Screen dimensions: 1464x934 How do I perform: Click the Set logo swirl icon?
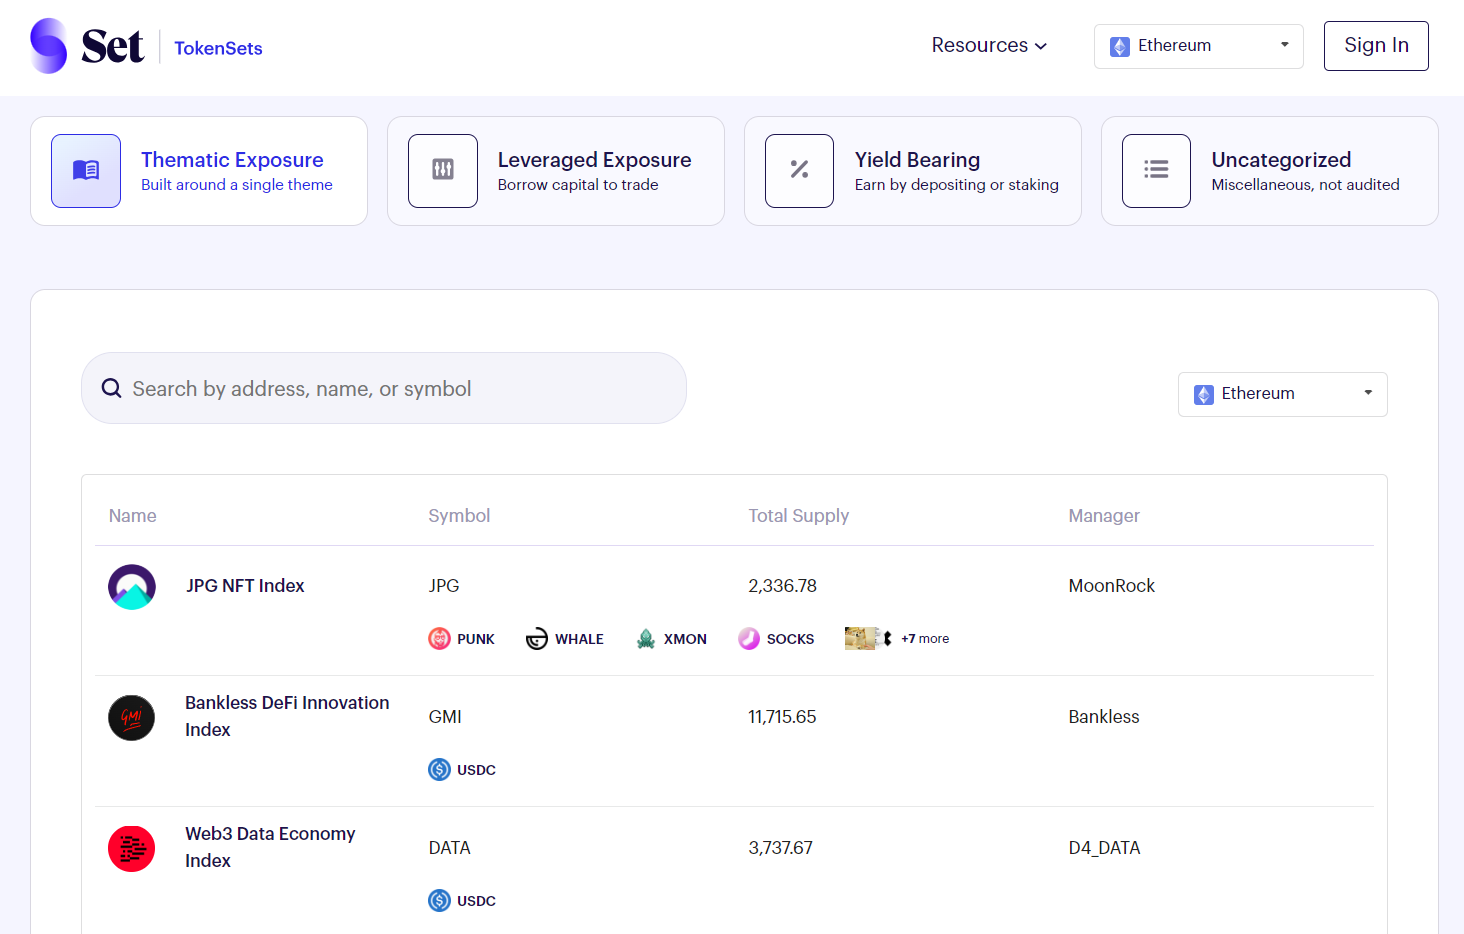tap(48, 46)
